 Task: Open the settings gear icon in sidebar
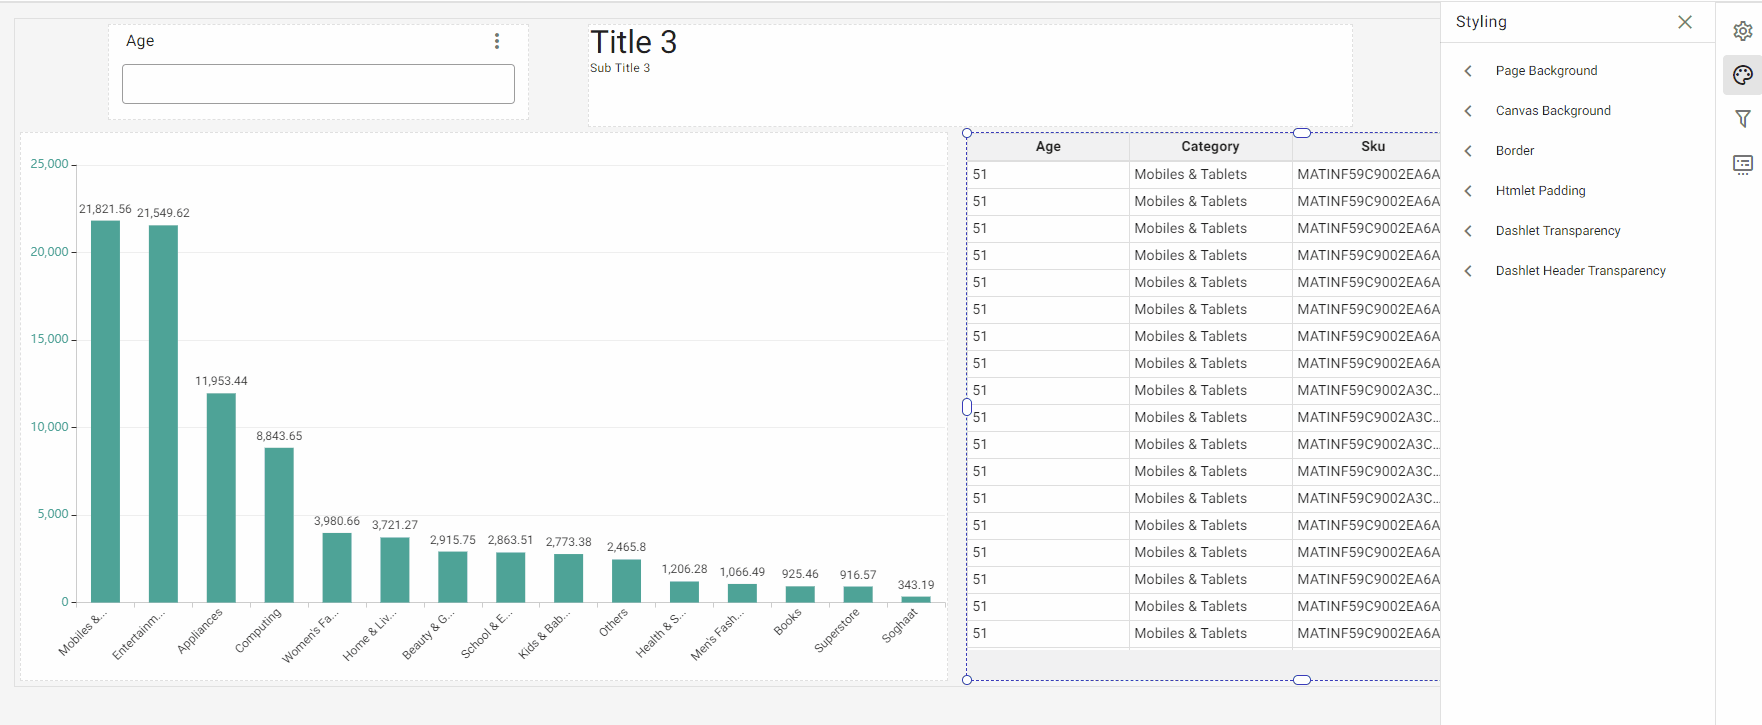pyautogui.click(x=1742, y=31)
